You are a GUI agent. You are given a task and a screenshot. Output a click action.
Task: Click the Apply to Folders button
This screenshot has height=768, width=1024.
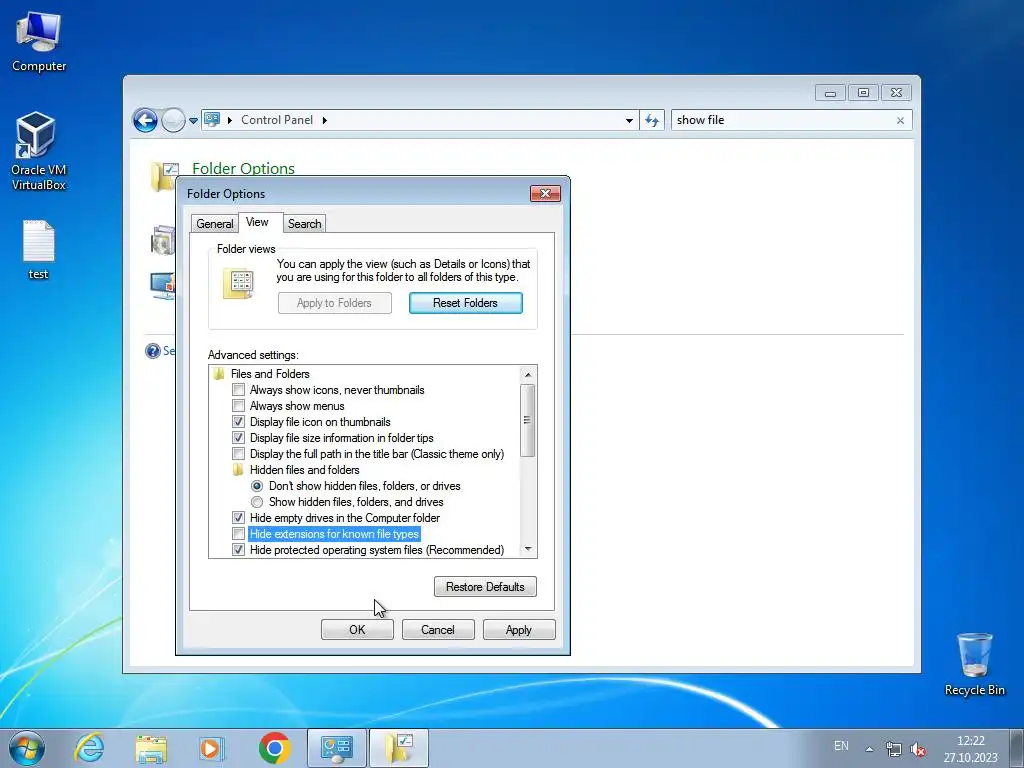334,303
